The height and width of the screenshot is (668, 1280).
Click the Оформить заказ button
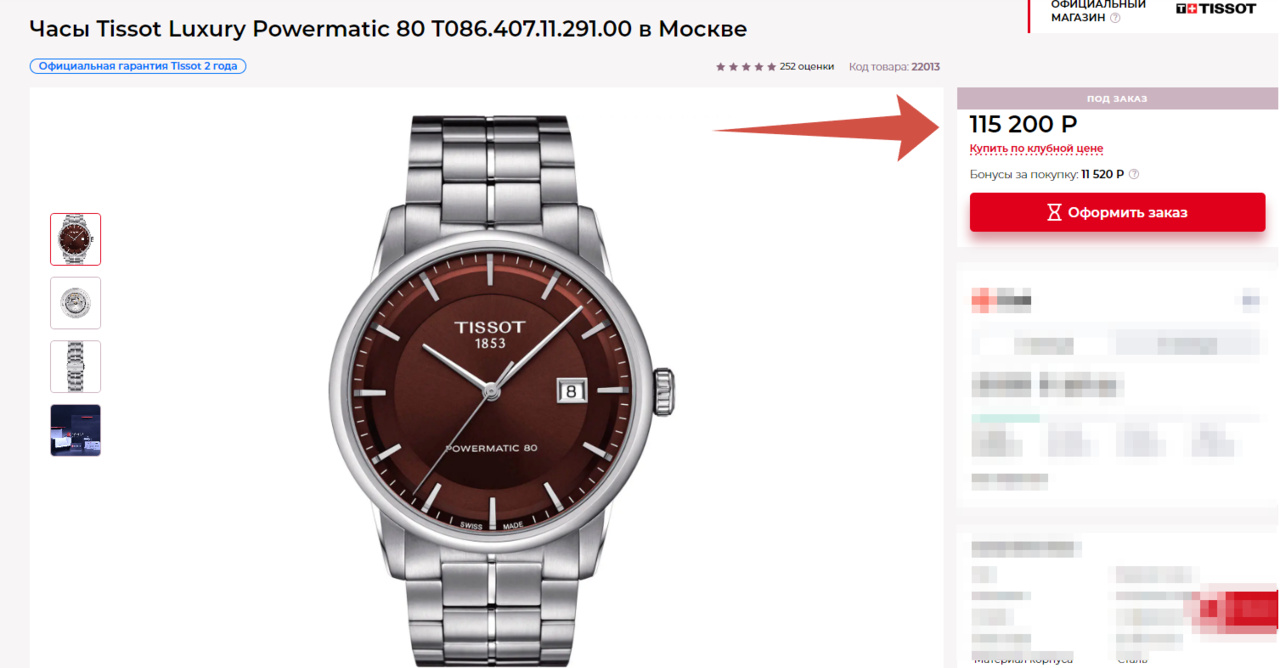(1117, 212)
